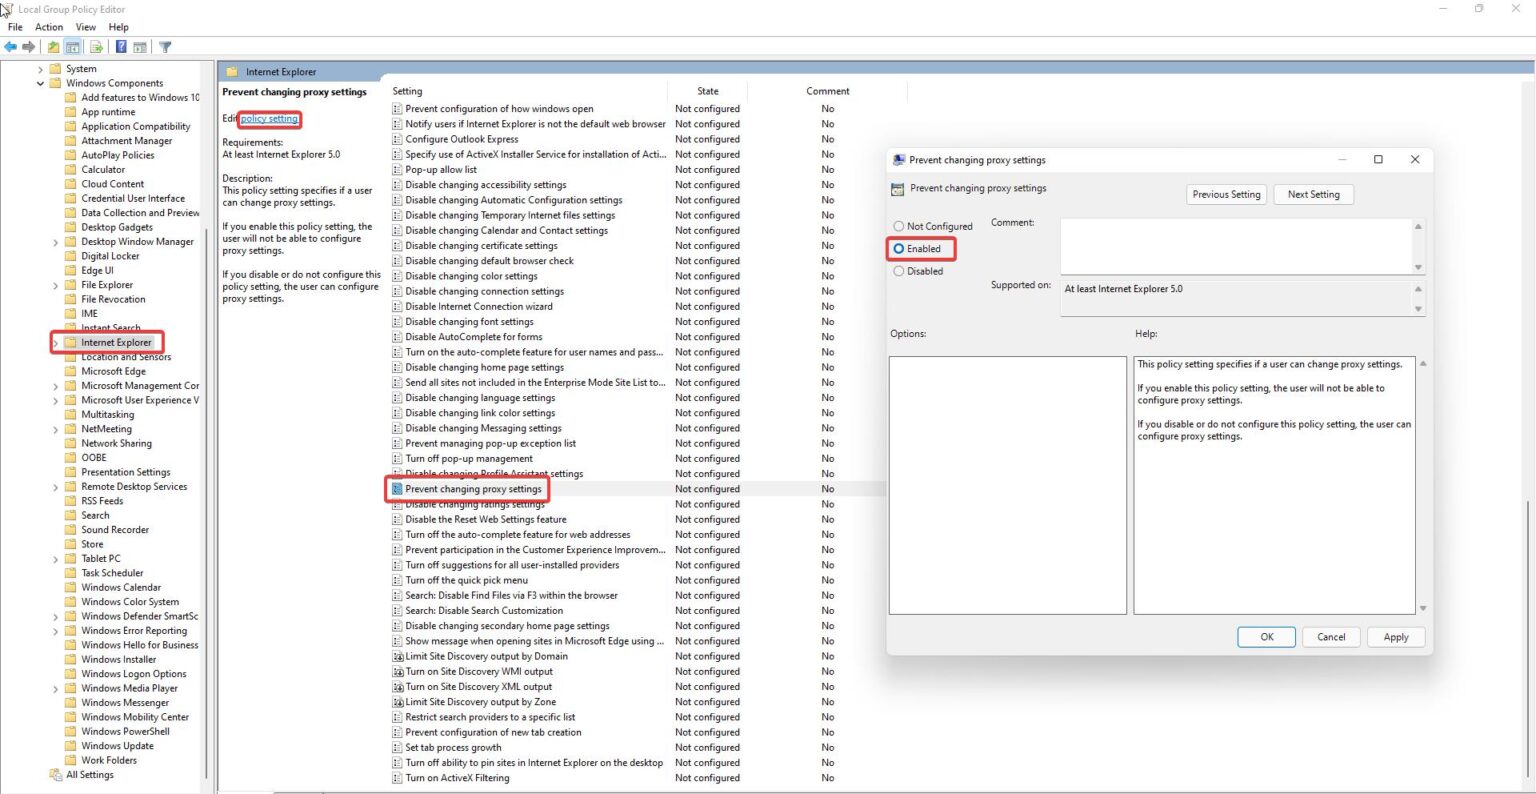
Task: Choose the Disabled radio button
Action: pyautogui.click(x=899, y=270)
